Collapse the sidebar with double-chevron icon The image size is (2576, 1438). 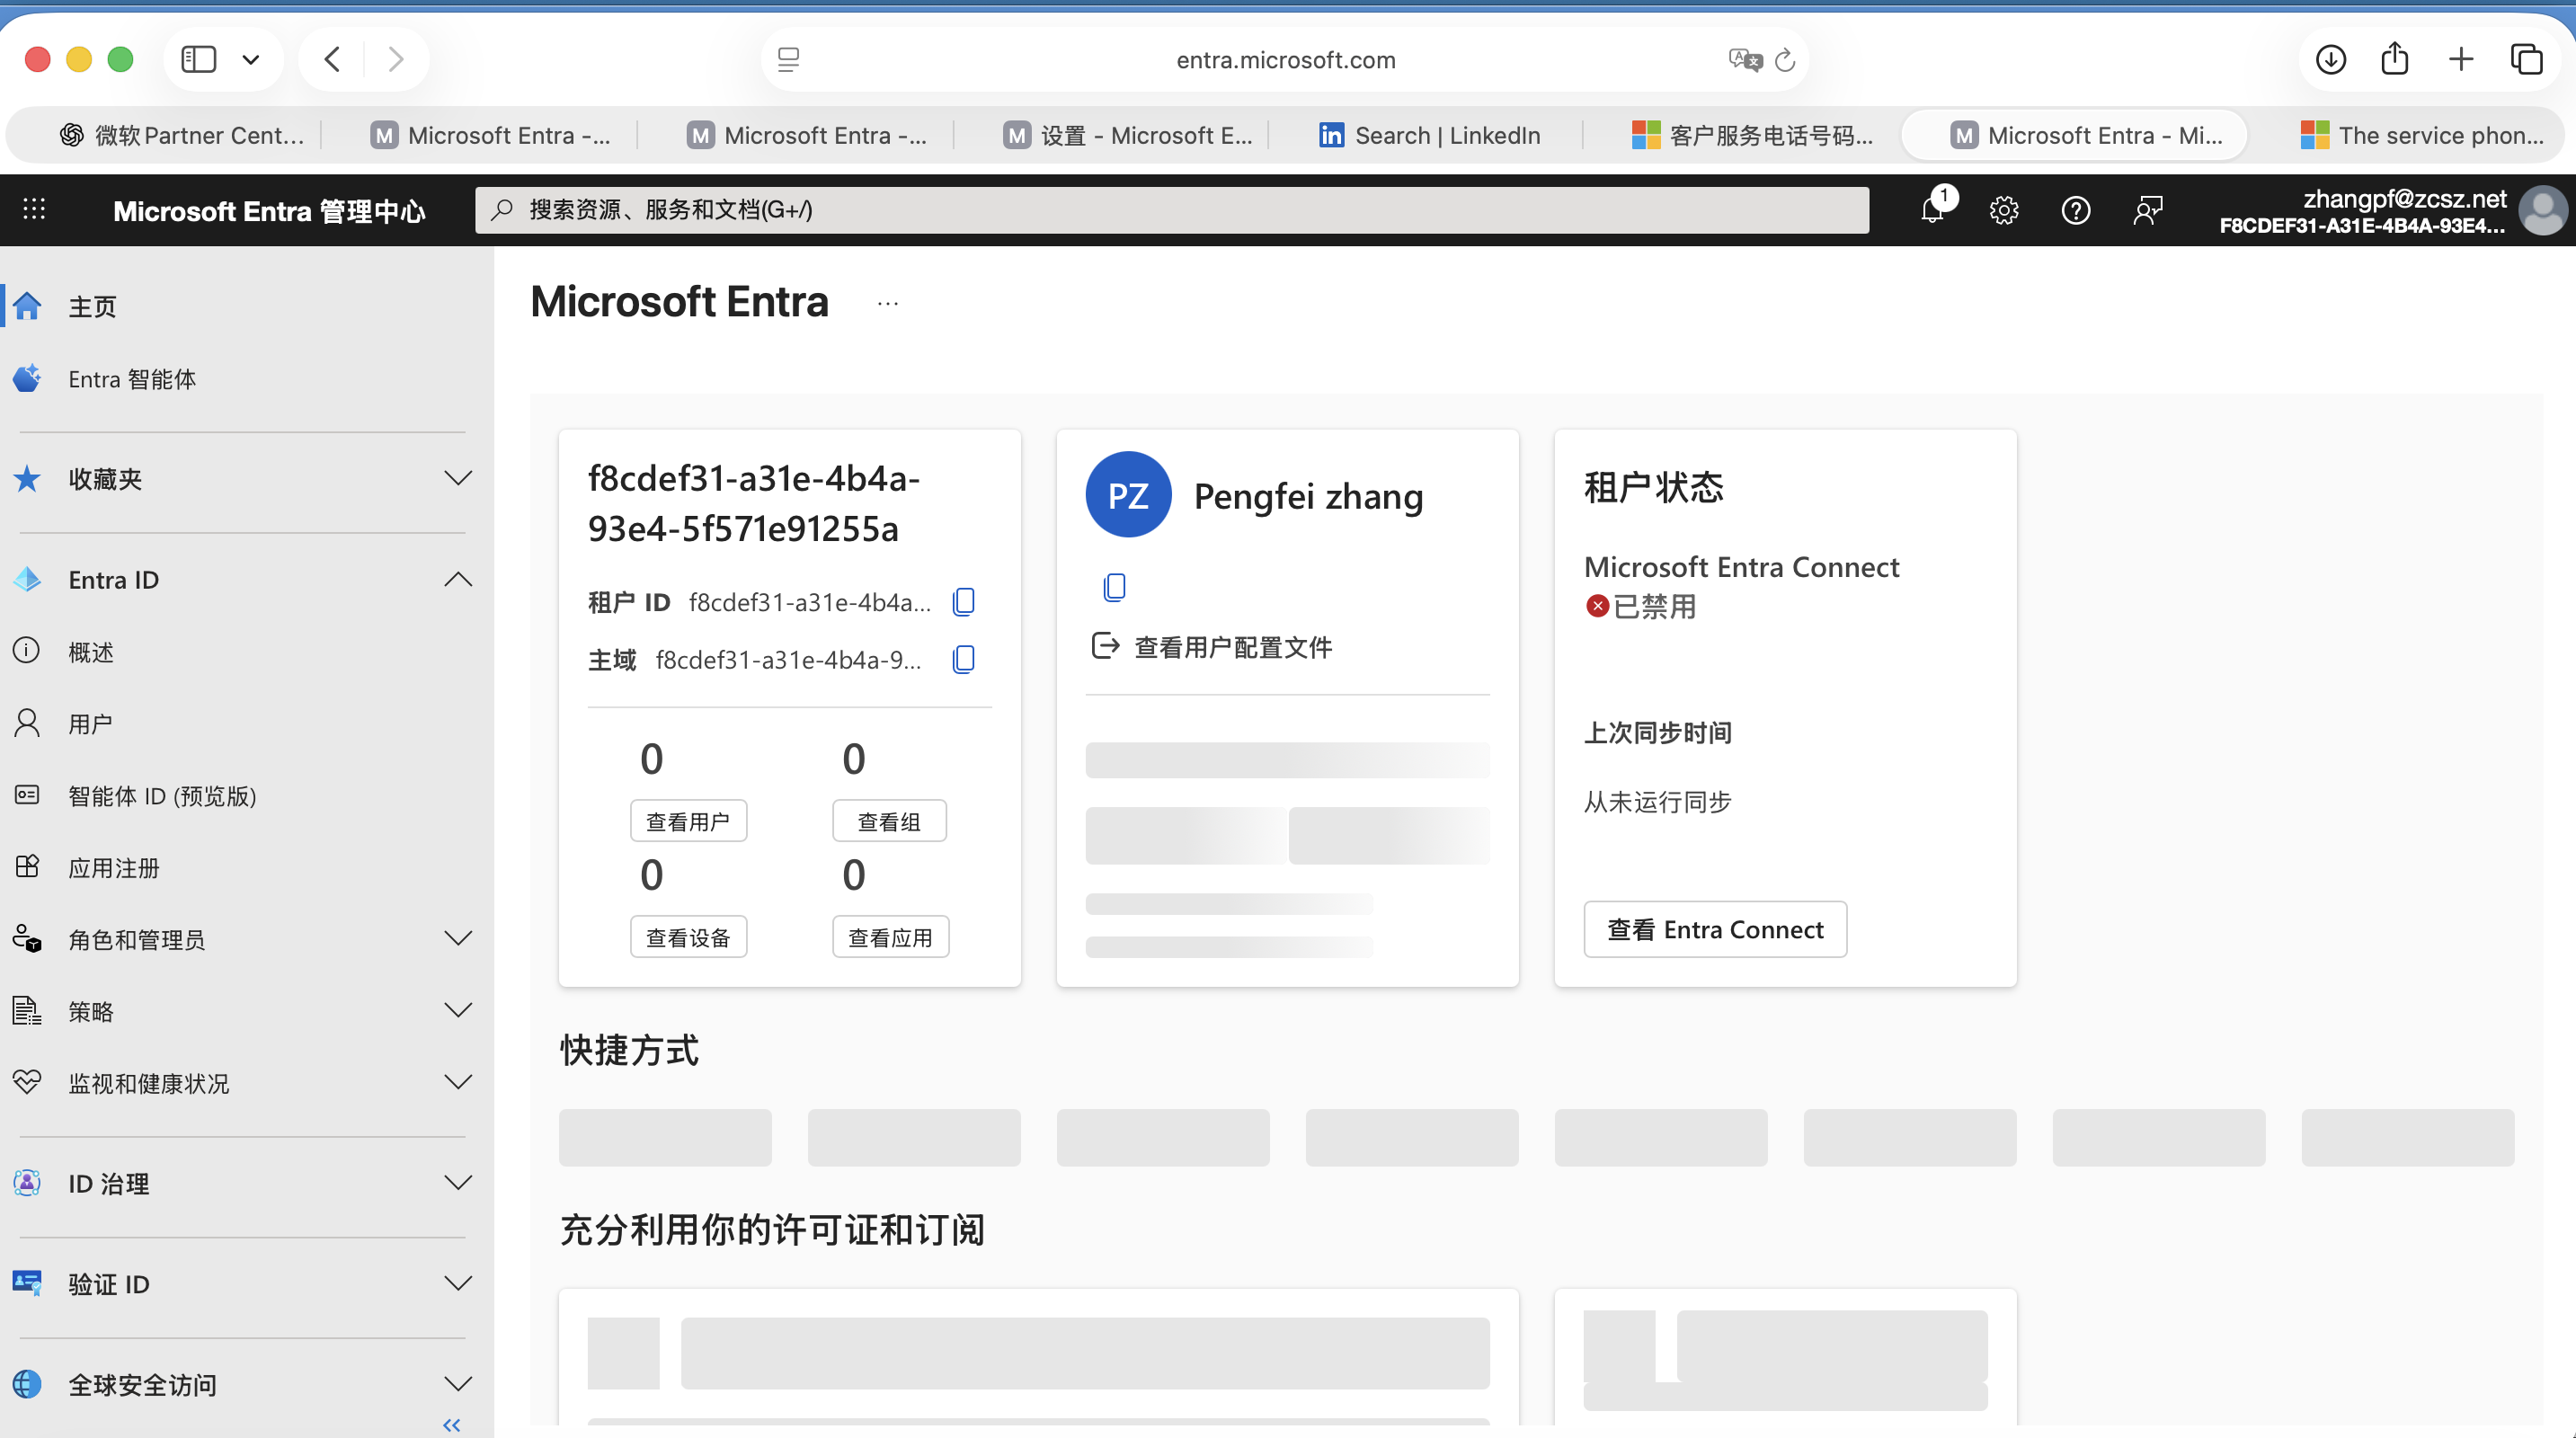[452, 1424]
